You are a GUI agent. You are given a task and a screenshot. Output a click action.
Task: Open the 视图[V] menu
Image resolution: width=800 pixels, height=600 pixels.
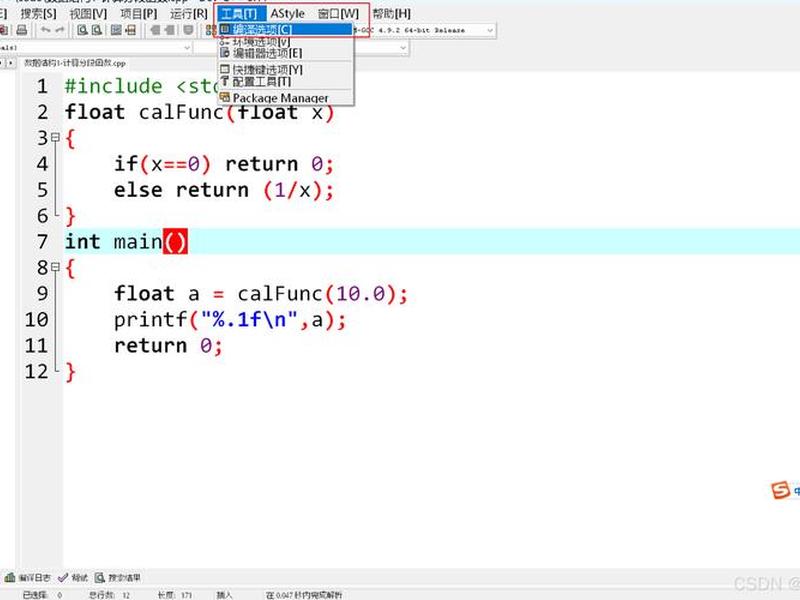click(88, 14)
